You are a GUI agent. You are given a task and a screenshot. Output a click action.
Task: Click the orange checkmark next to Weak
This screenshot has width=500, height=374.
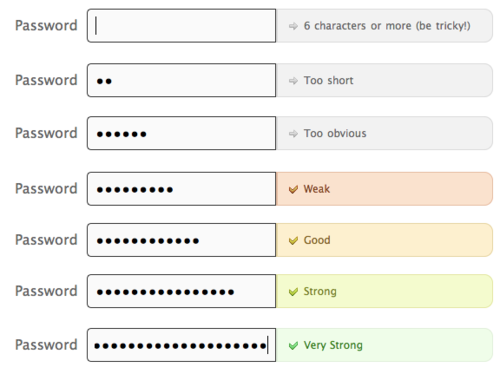[293, 189]
